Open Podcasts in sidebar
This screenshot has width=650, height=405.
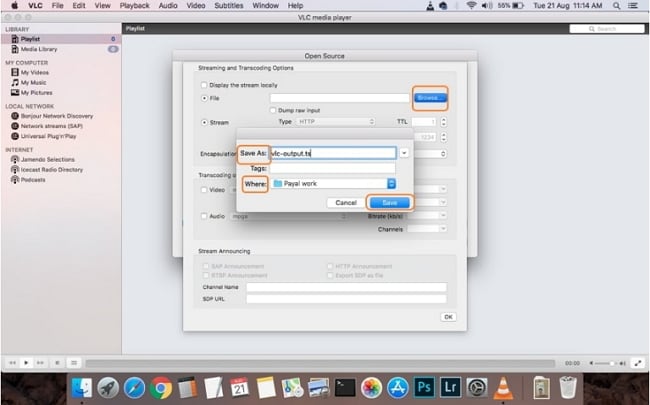click(x=33, y=180)
